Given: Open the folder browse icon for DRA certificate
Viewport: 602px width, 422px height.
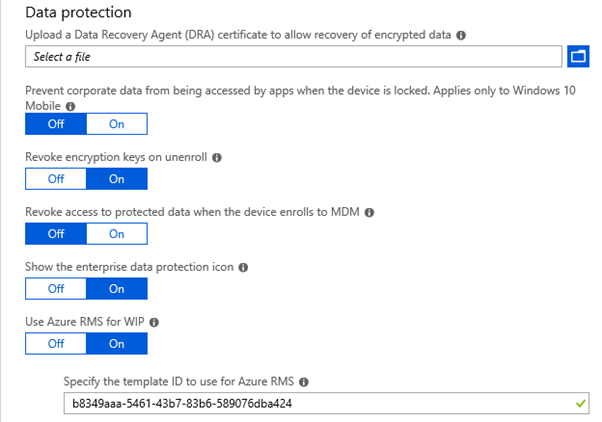Looking at the screenshot, I should coord(578,56).
